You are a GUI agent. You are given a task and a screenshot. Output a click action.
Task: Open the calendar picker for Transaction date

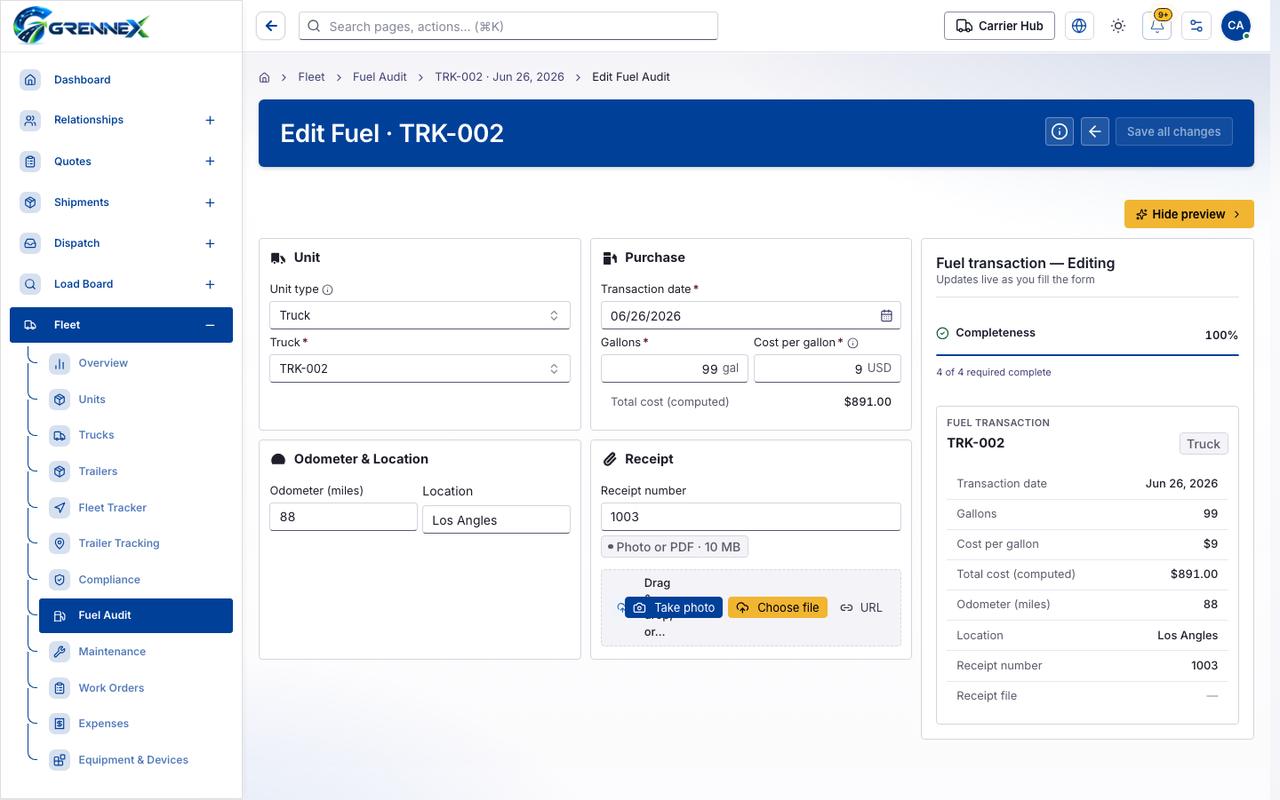(886, 315)
